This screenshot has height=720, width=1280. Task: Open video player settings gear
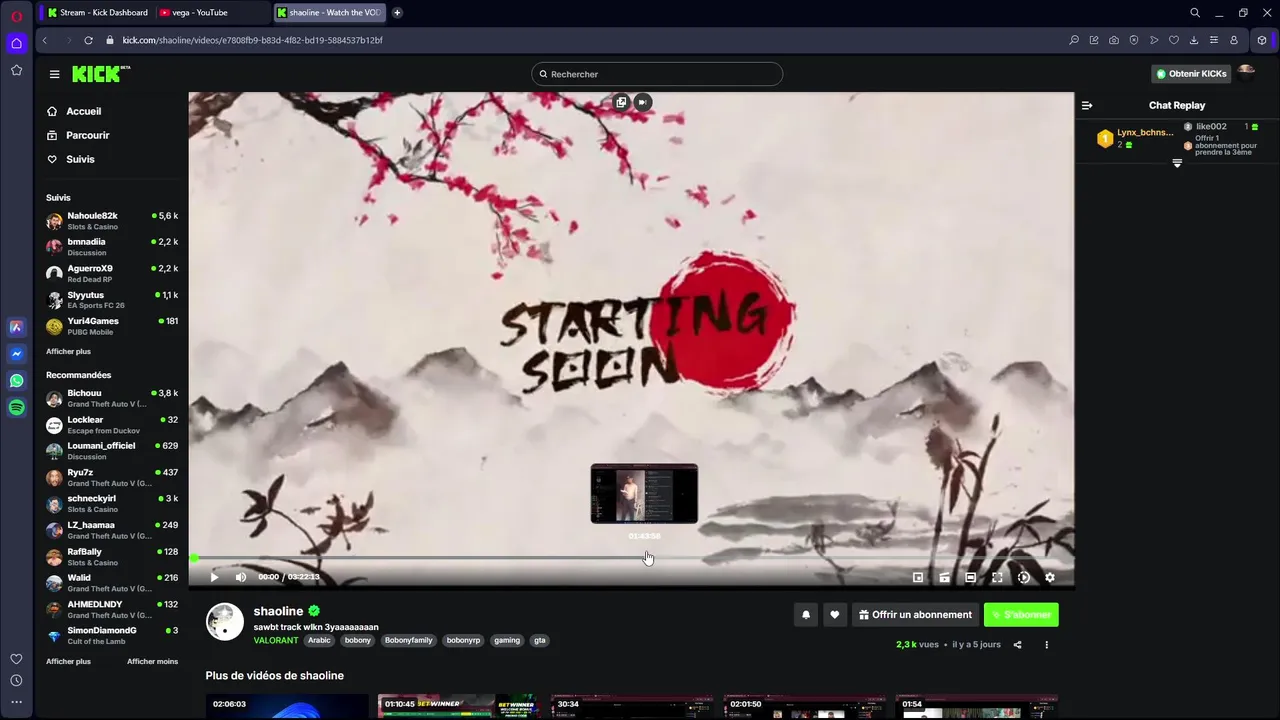click(x=1050, y=577)
